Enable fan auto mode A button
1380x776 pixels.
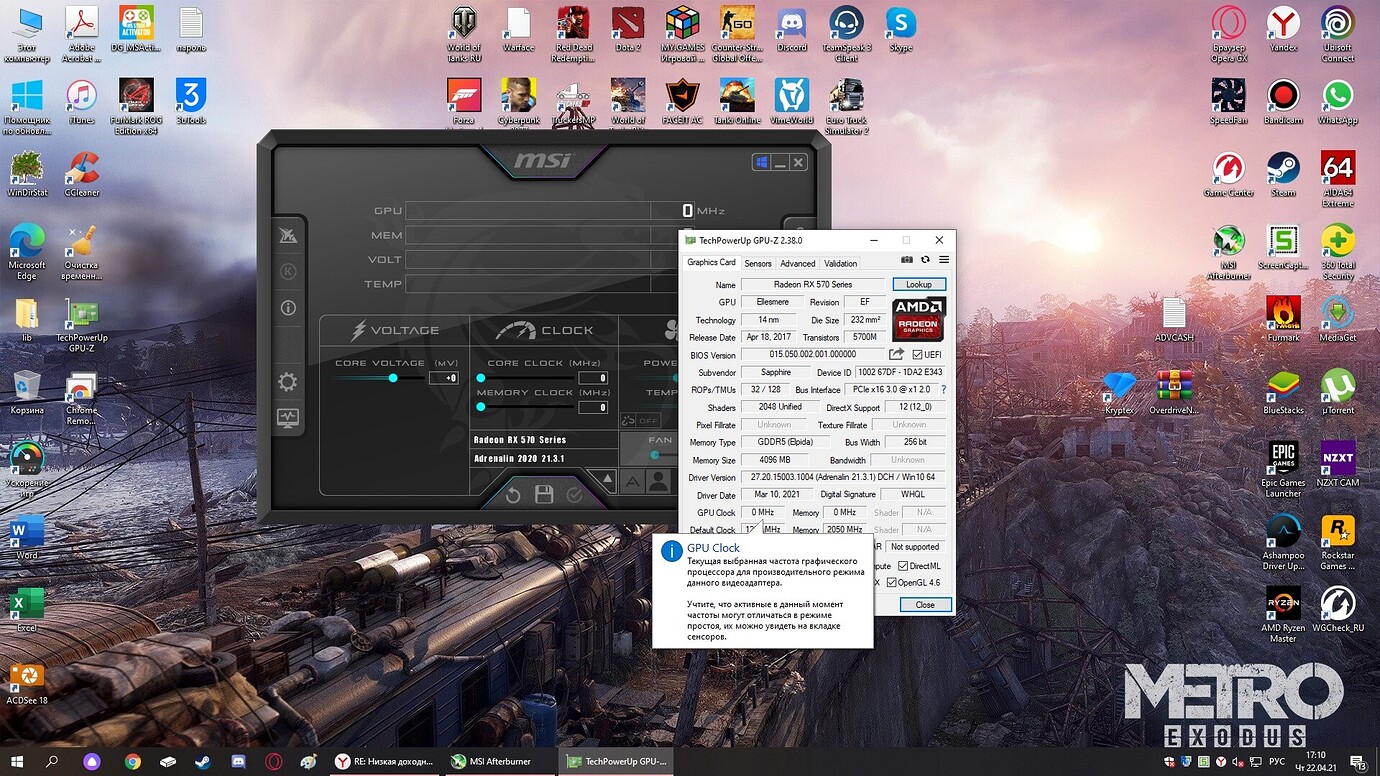tap(633, 481)
